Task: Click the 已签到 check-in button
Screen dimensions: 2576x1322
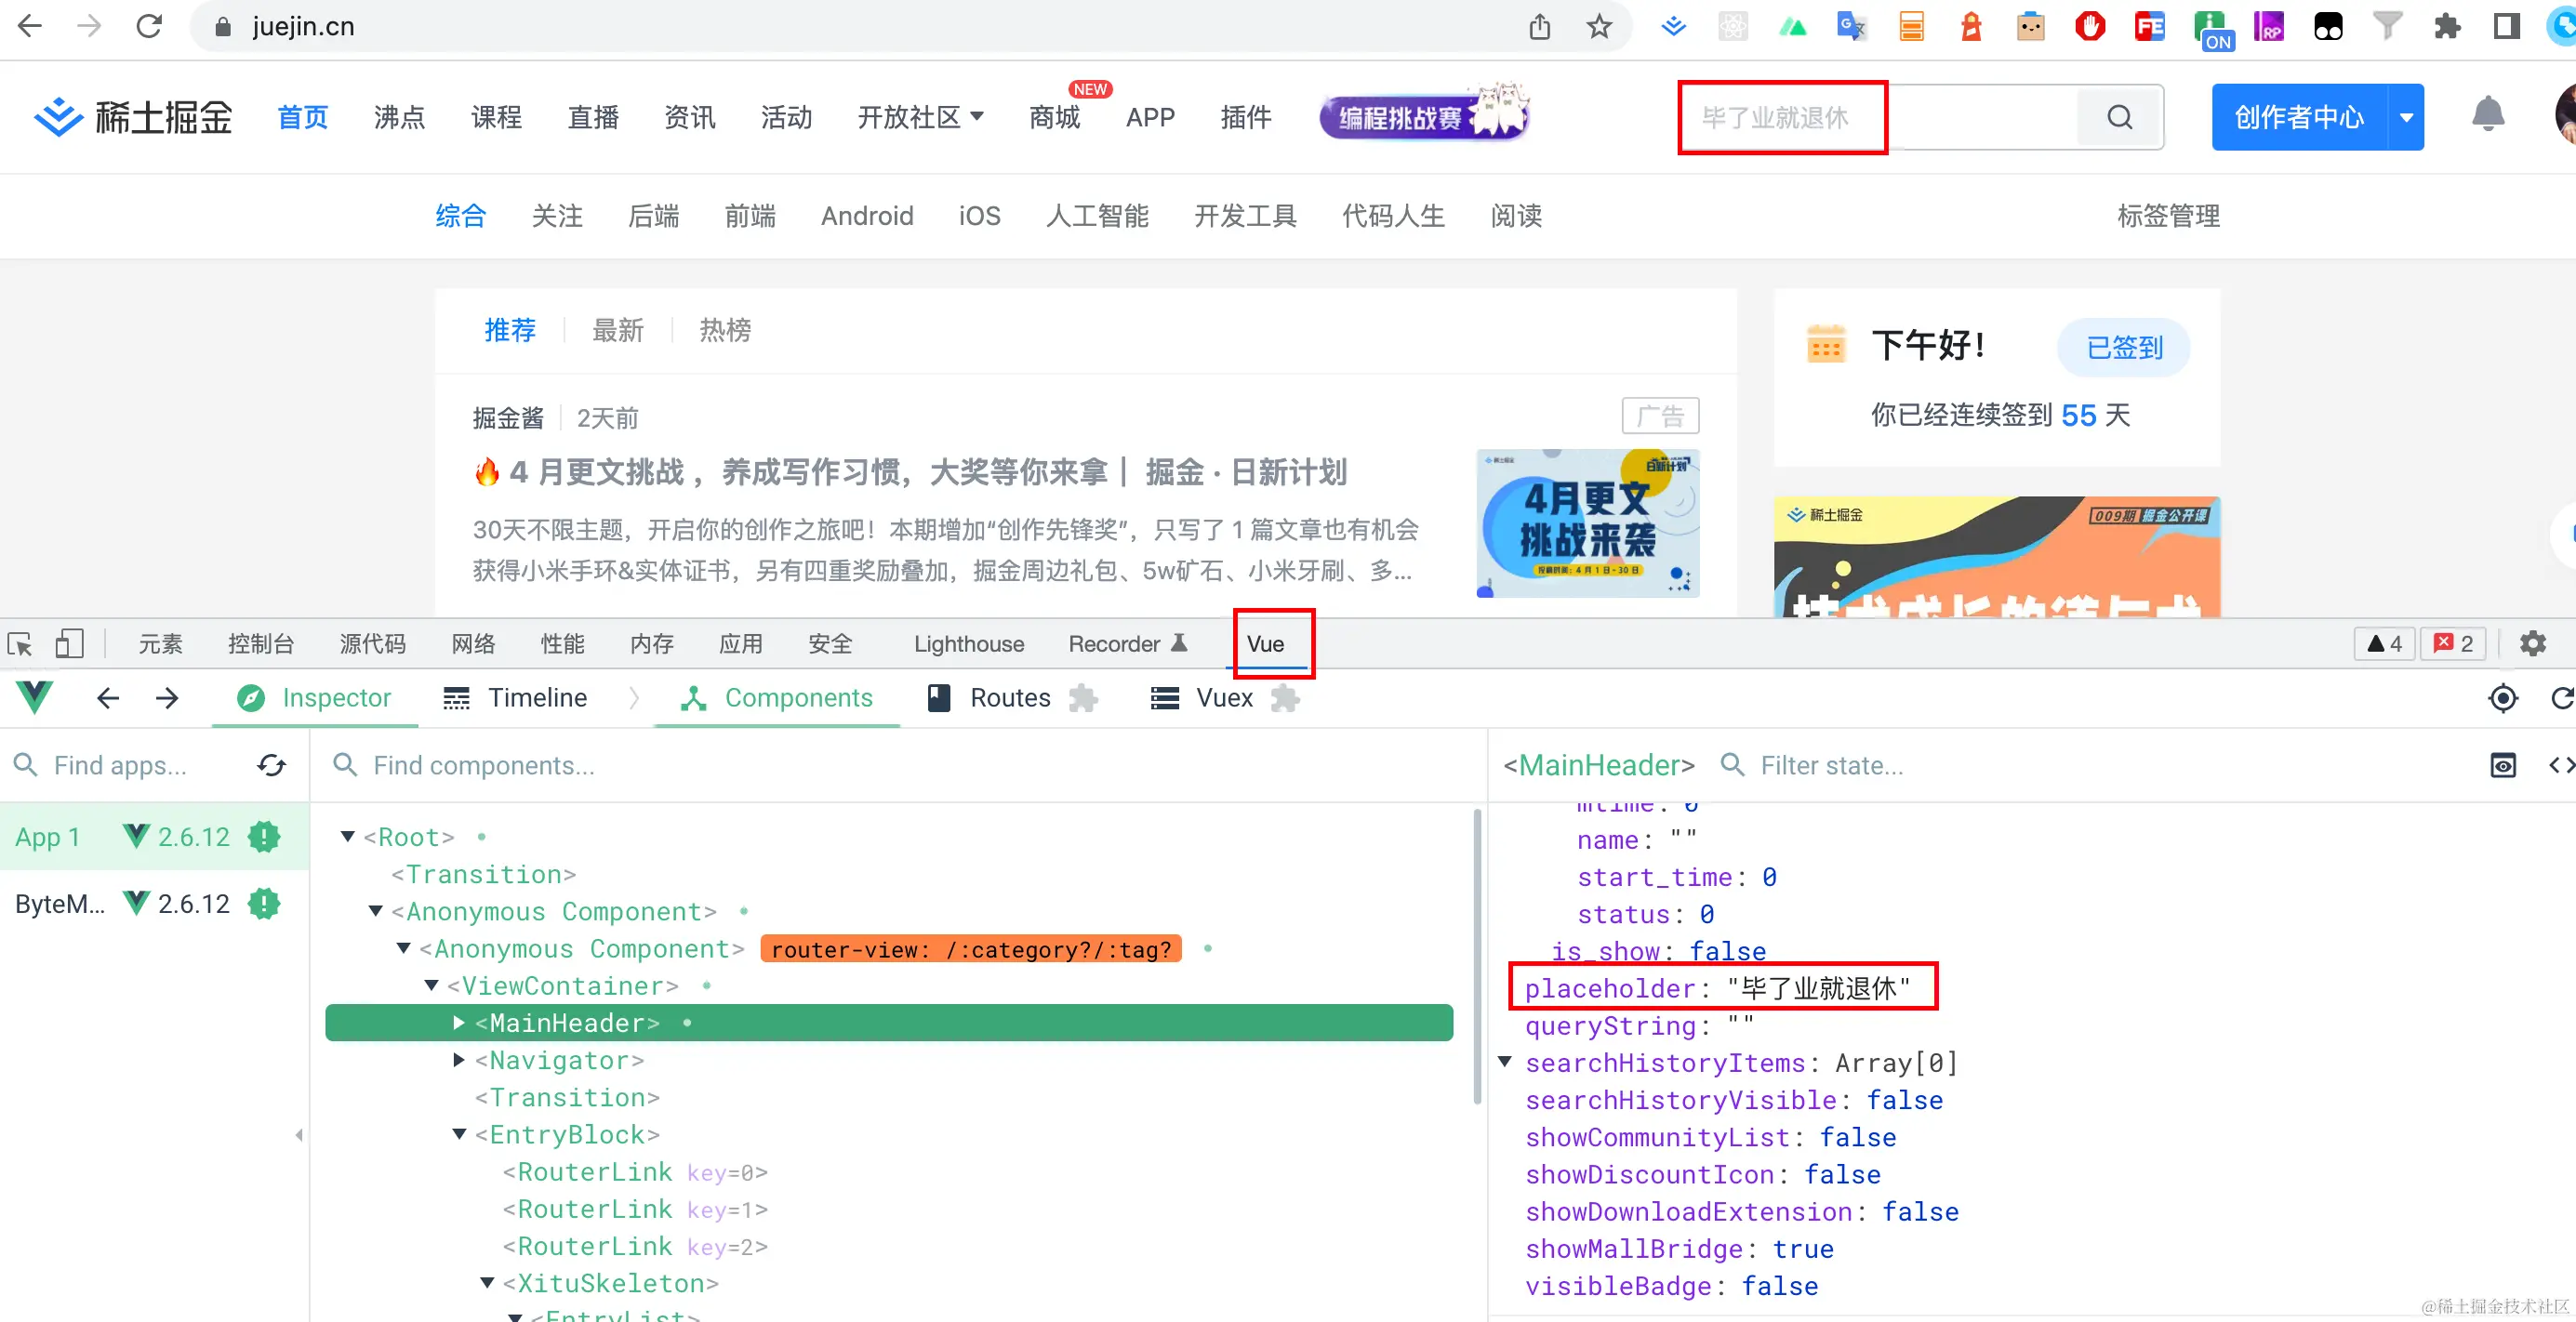Action: (2124, 347)
